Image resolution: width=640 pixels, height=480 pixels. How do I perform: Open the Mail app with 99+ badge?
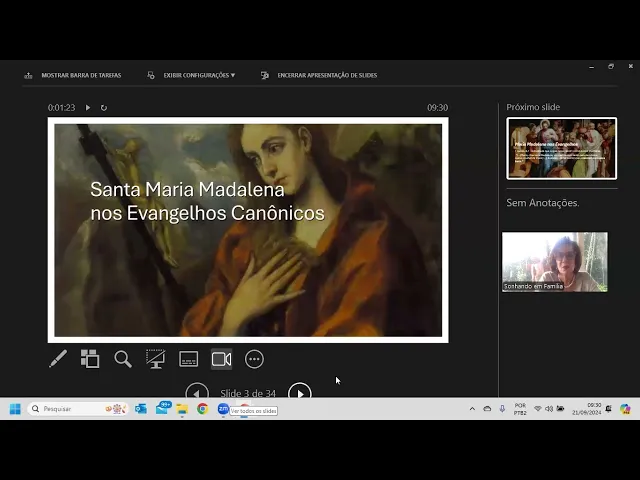click(164, 408)
